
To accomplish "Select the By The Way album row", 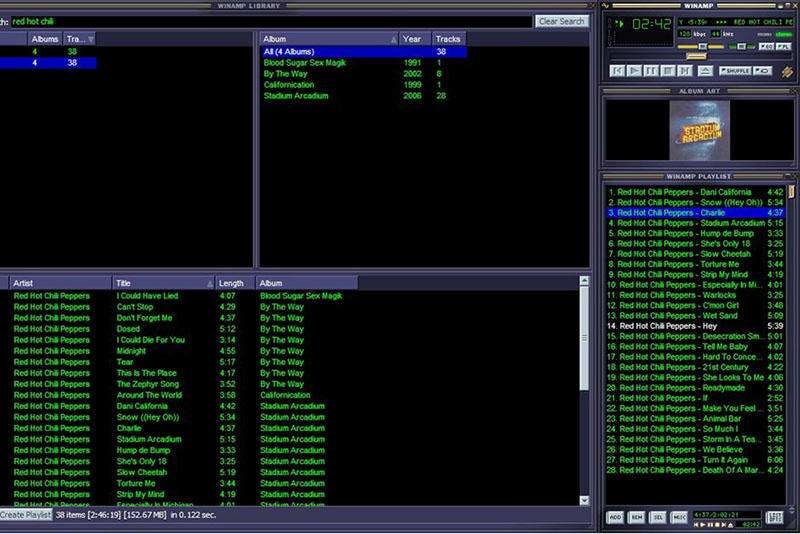I will point(284,74).
